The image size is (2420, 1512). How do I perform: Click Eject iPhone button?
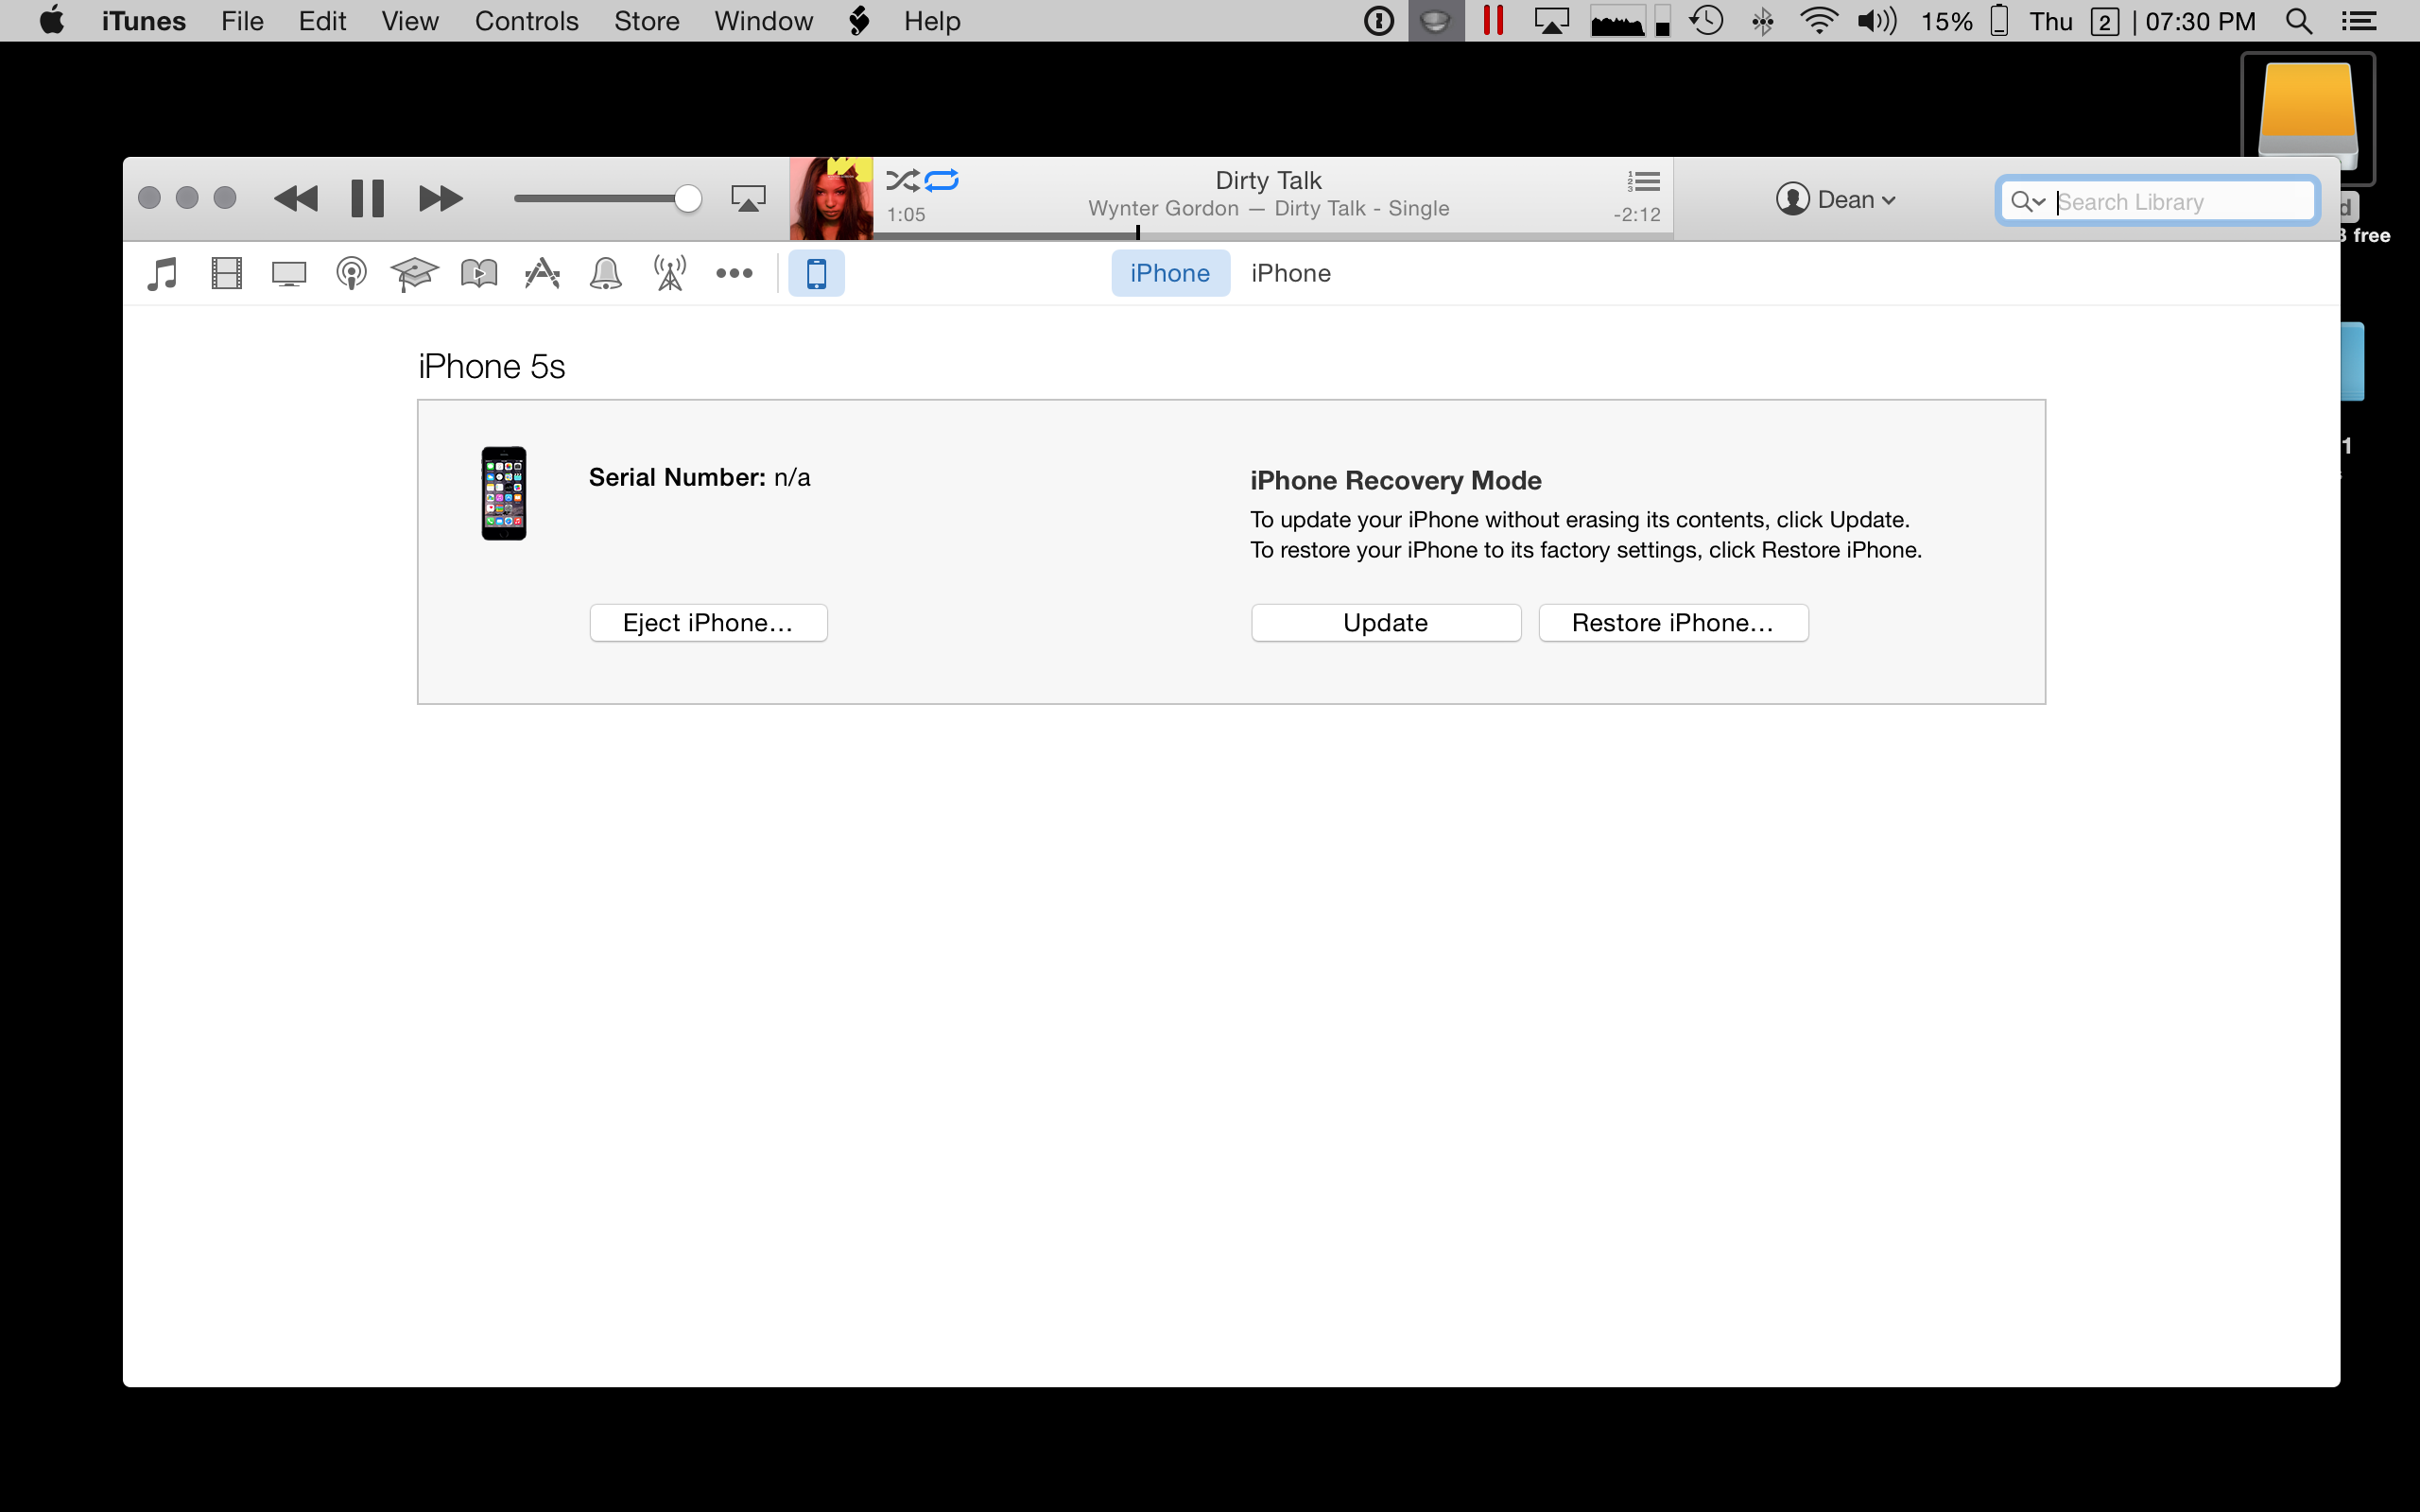tap(708, 623)
